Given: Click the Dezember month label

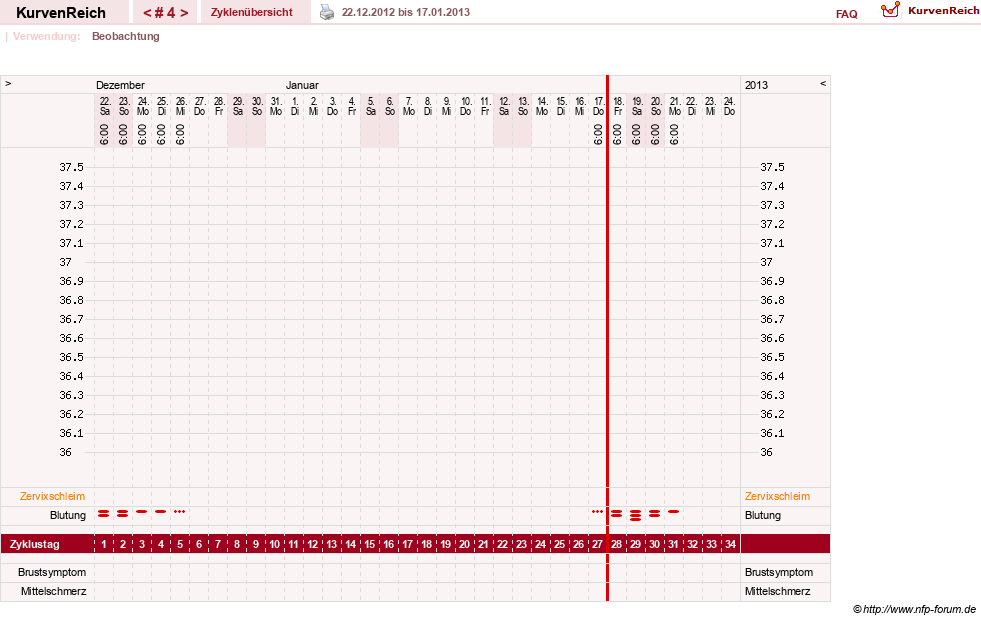Looking at the screenshot, I should pos(120,85).
